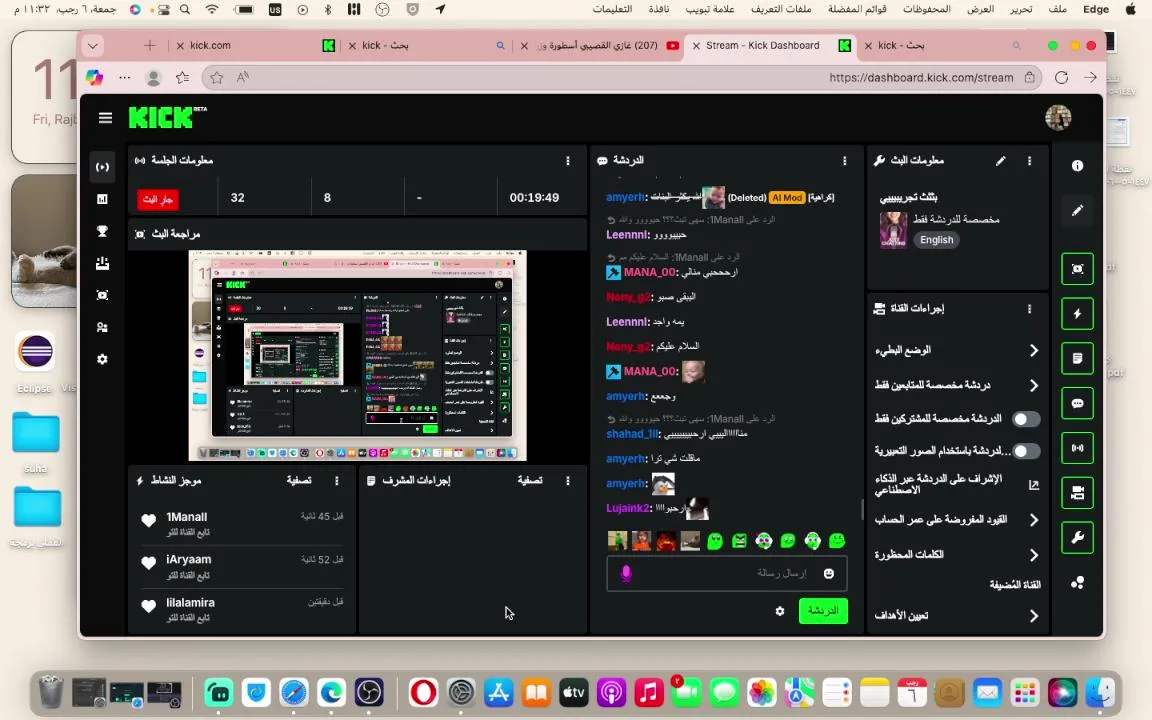Toggle the lightning activity widget icon in right bar

1077,314
